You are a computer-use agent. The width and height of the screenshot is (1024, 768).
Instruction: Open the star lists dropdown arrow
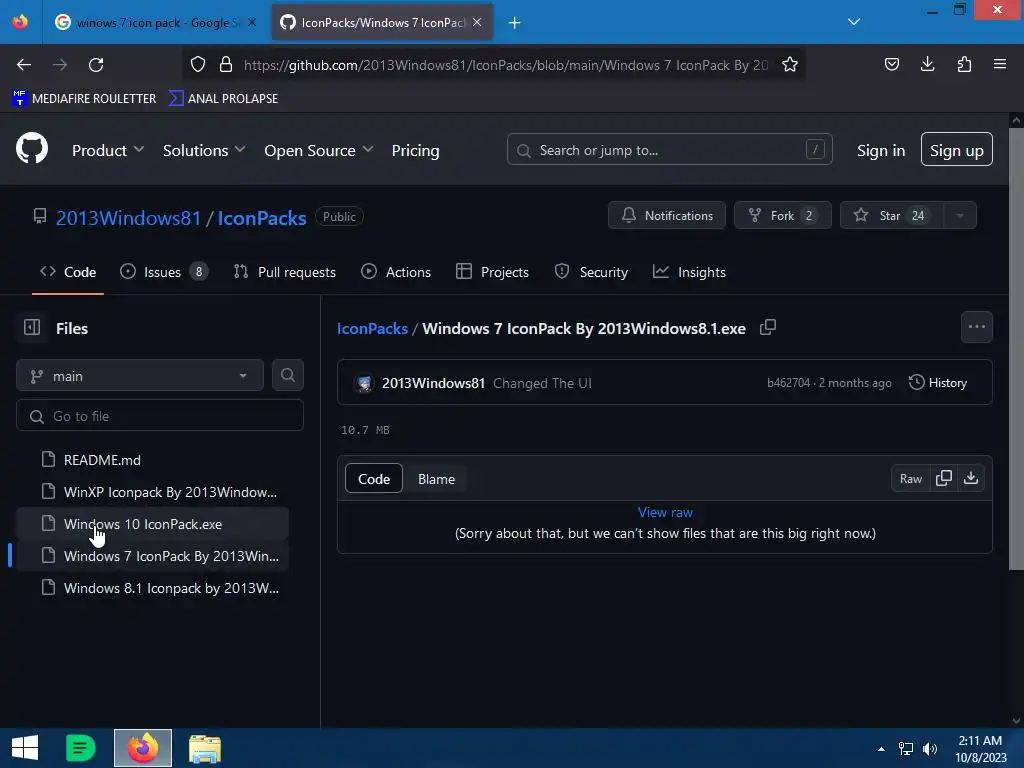(x=960, y=216)
